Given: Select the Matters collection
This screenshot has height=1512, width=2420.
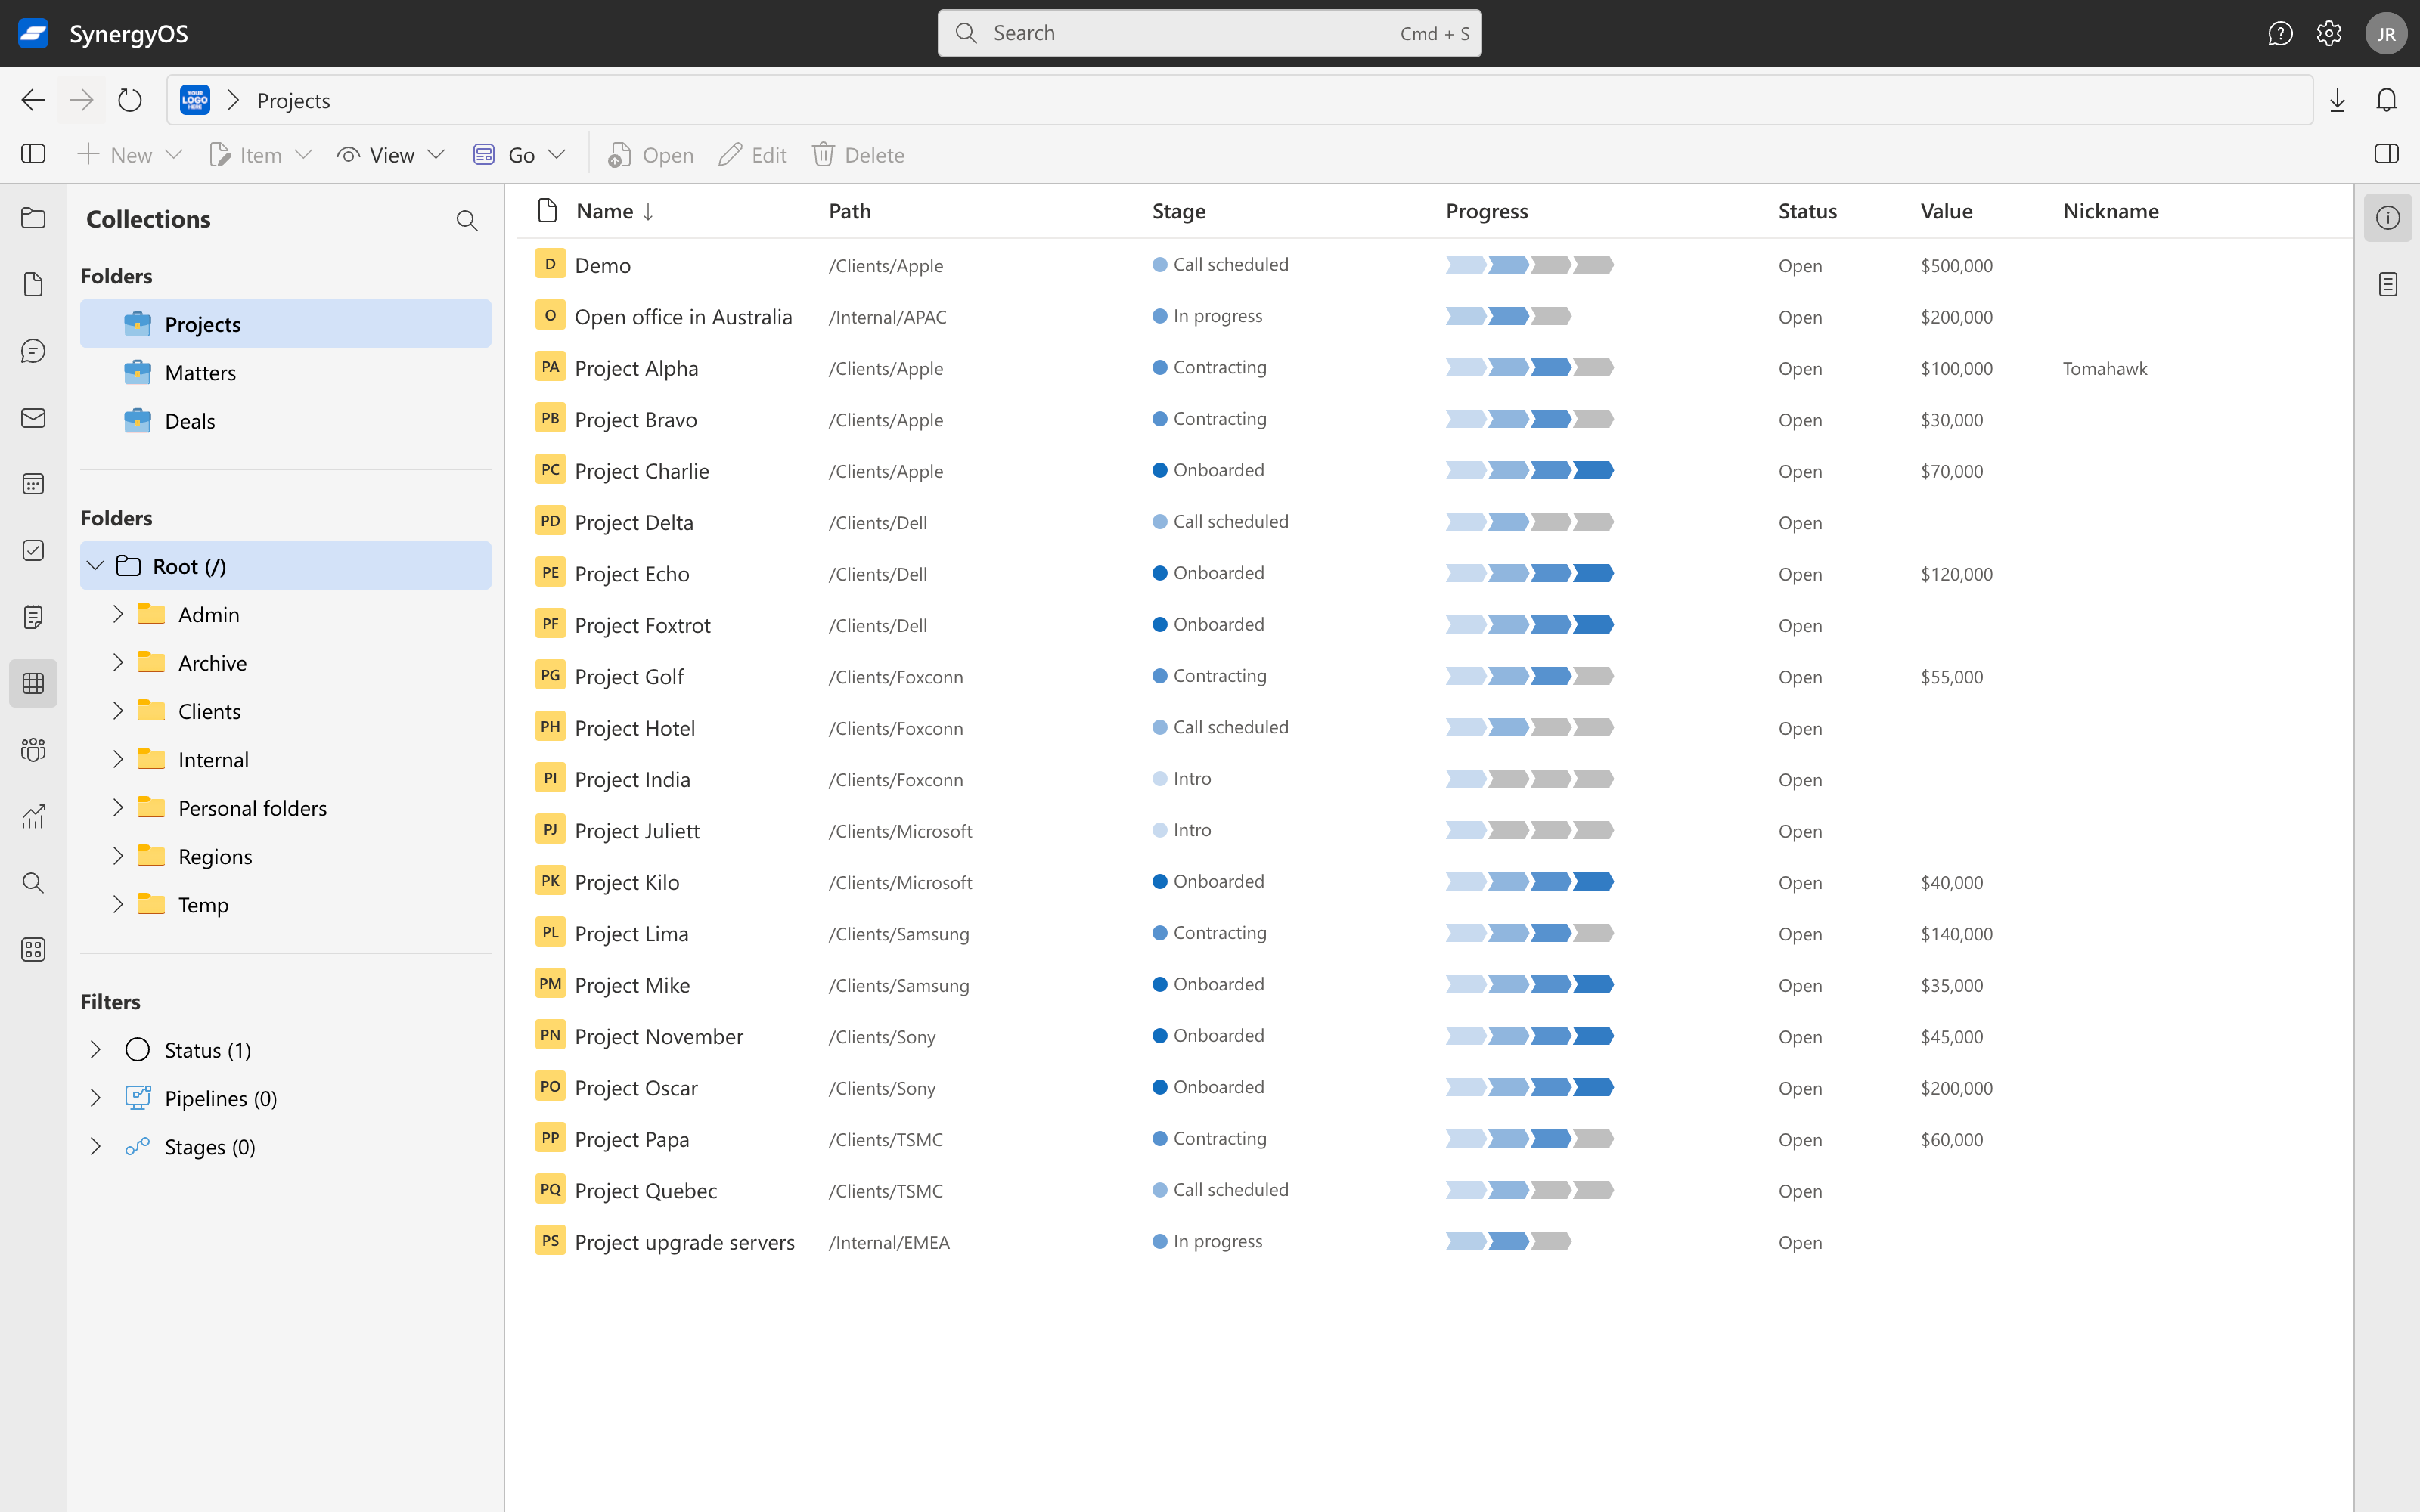Looking at the screenshot, I should point(286,372).
